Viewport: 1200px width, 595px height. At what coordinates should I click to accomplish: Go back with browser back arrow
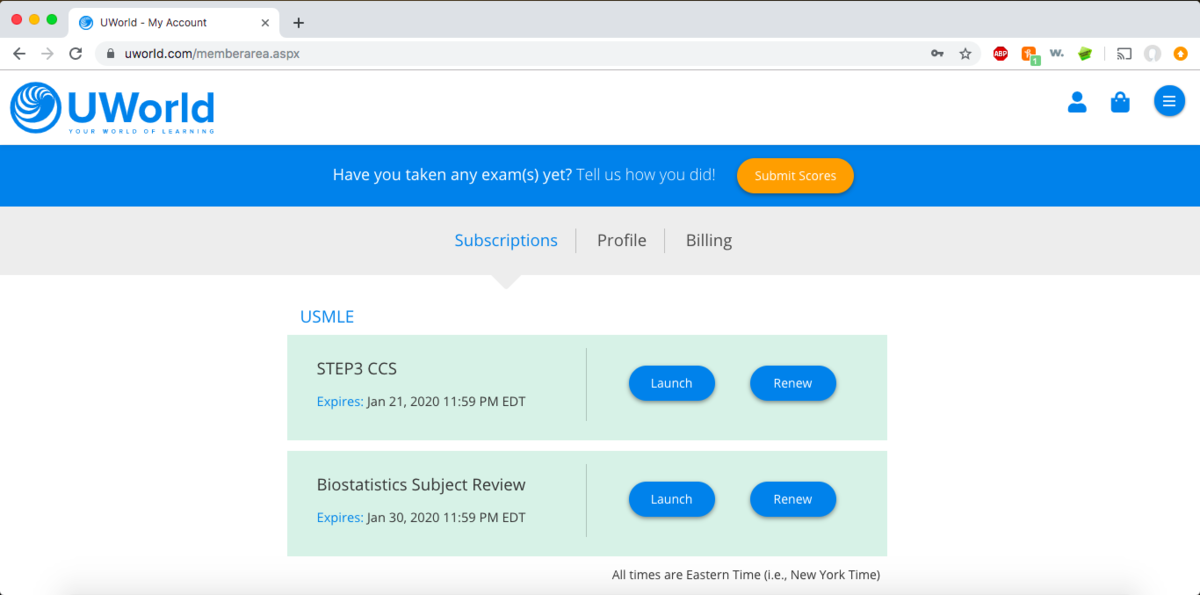point(19,54)
